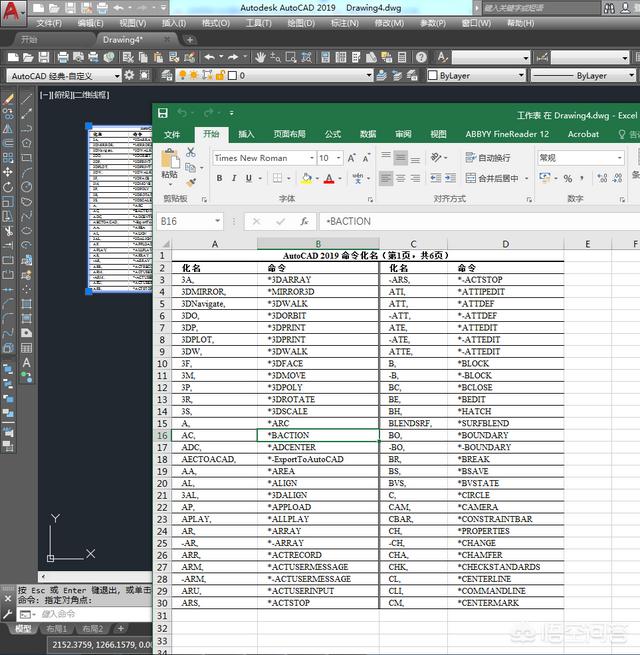Image resolution: width=640 pixels, height=655 pixels.
Task: Click the Cut scissors icon in Excel ribbon
Action: (x=190, y=152)
